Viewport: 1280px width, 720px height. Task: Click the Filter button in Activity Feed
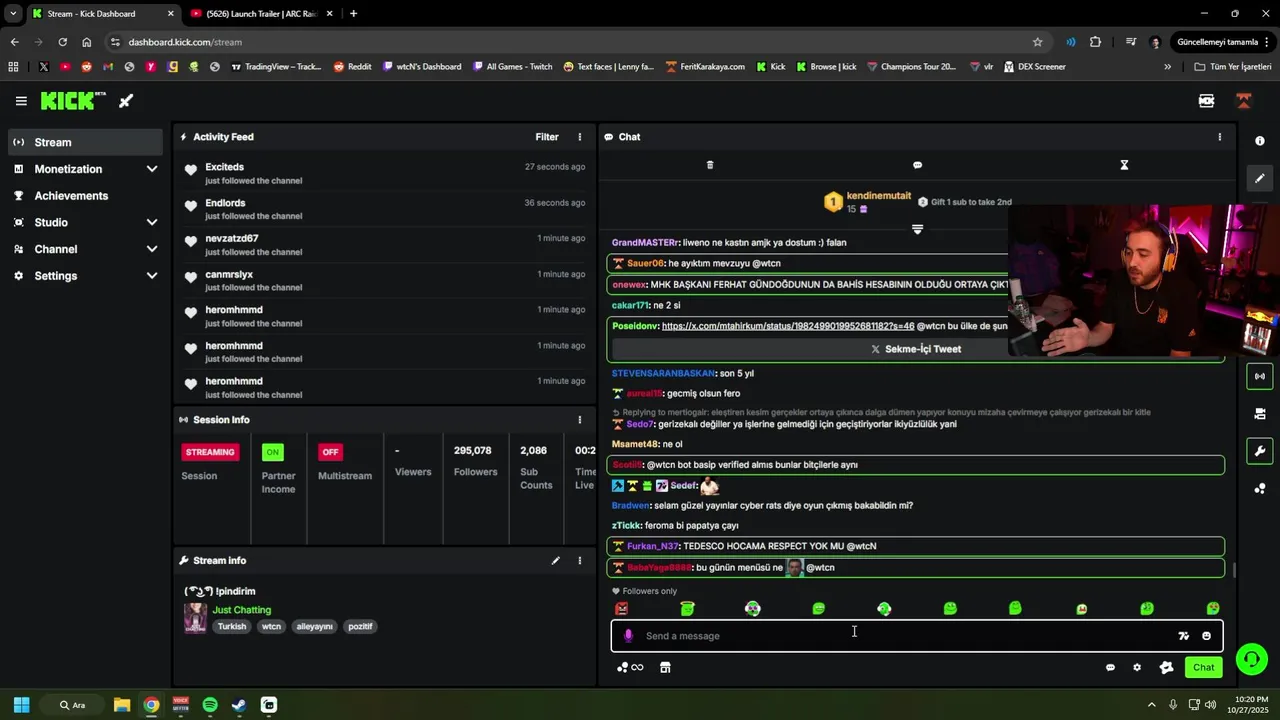547,137
